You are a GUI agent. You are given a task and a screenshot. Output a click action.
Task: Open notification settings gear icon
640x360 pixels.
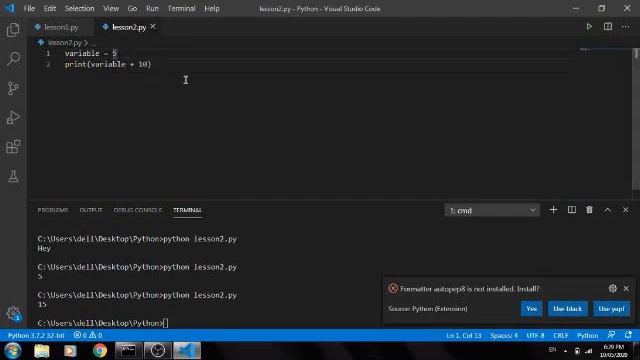pyautogui.click(x=612, y=289)
